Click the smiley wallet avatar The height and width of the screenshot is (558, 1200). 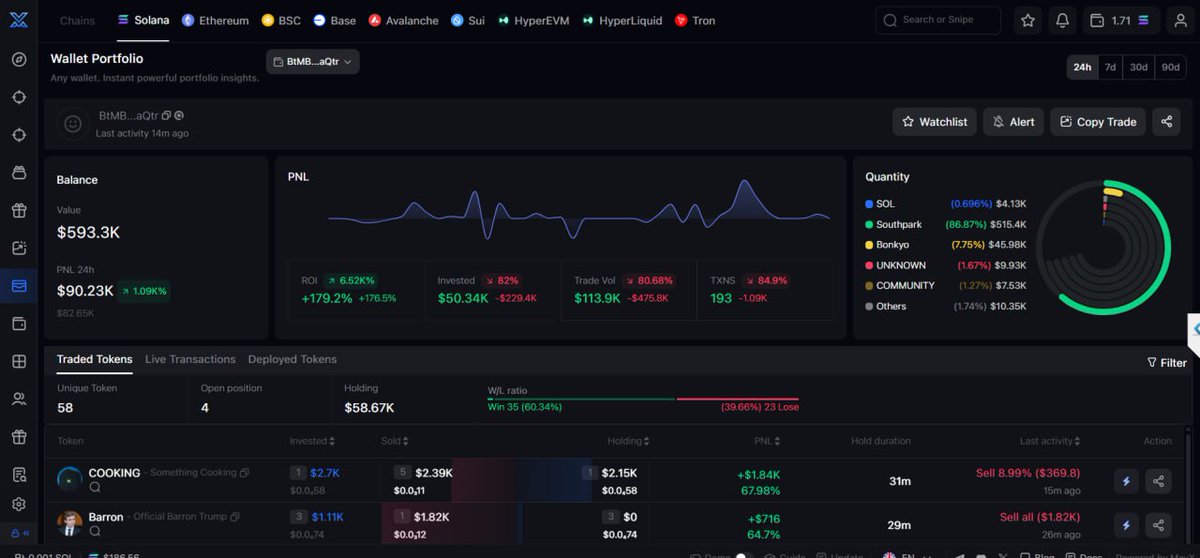click(72, 123)
